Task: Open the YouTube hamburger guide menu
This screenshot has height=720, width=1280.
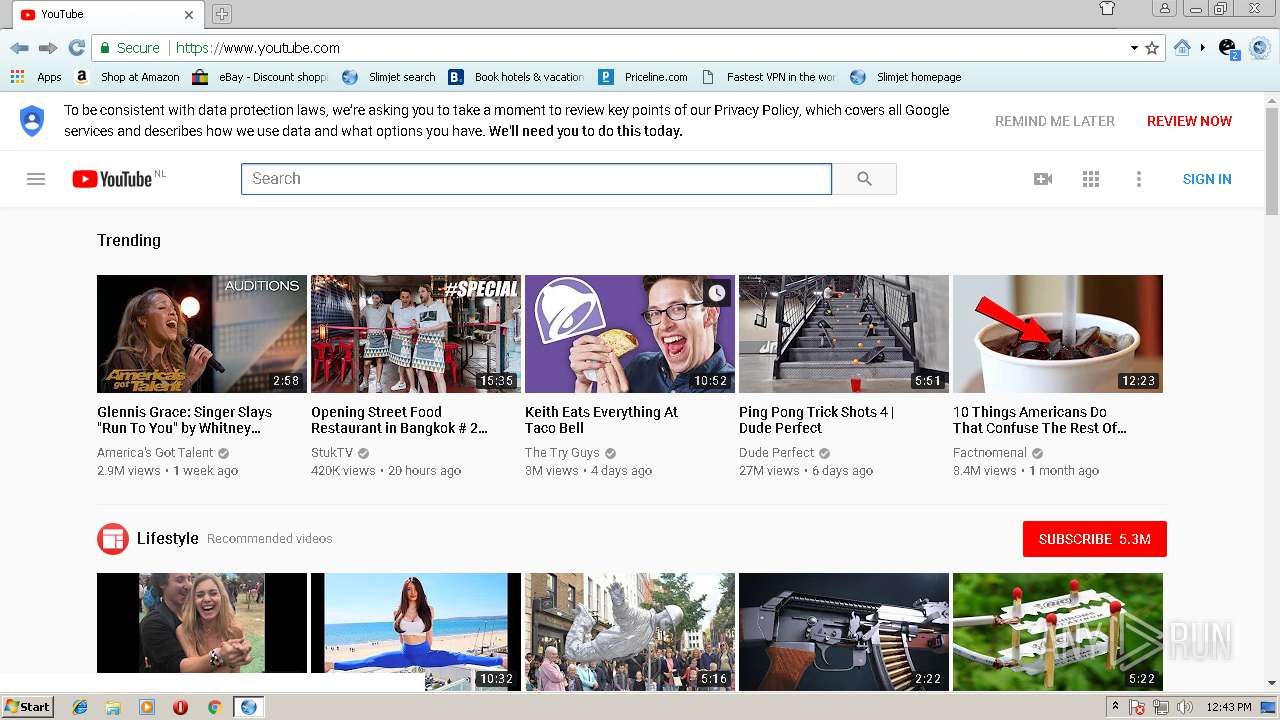Action: point(36,179)
